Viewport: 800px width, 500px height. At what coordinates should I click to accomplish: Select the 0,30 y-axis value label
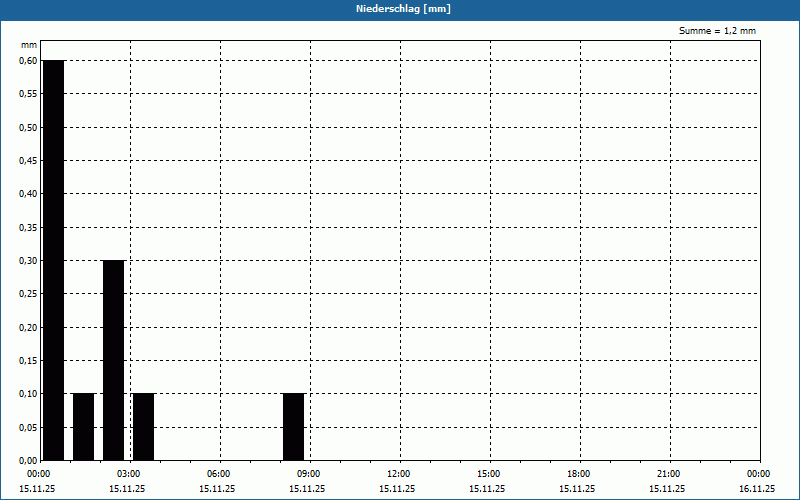pos(28,260)
